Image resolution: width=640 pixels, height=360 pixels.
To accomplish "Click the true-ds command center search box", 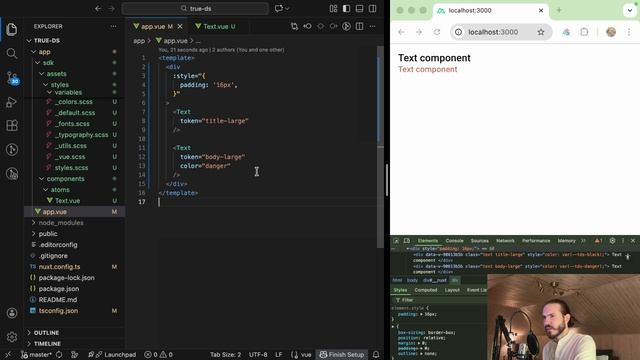I will (x=195, y=9).
